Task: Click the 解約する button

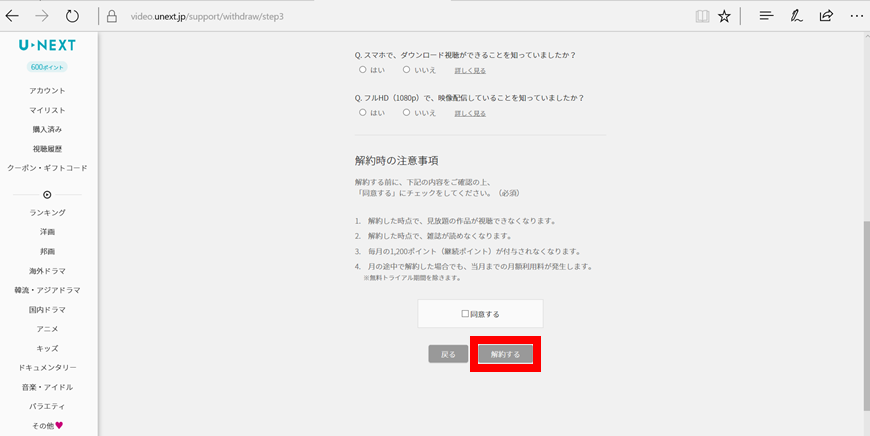Action: (505, 354)
